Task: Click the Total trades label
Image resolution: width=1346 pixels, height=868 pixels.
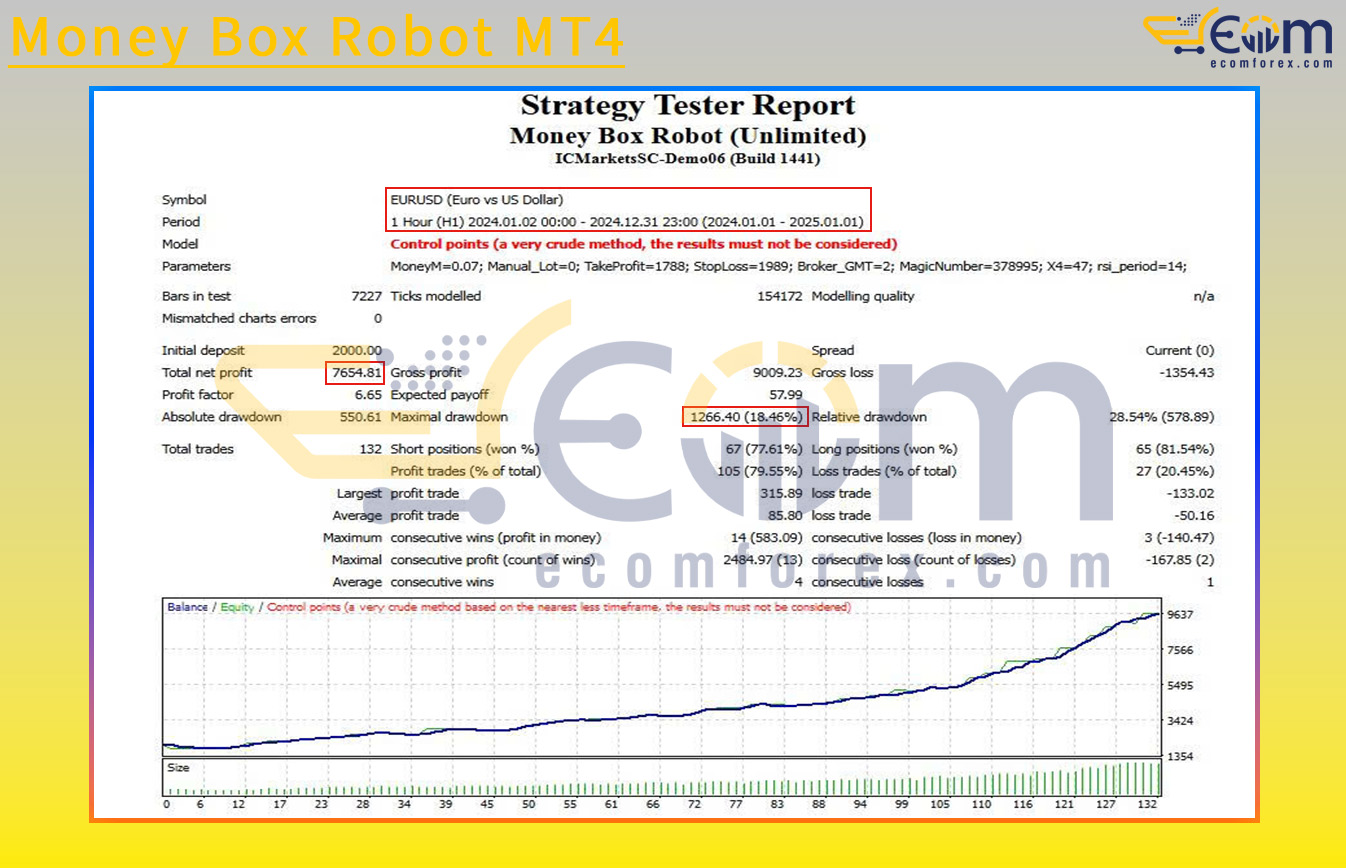Action: click(x=198, y=449)
